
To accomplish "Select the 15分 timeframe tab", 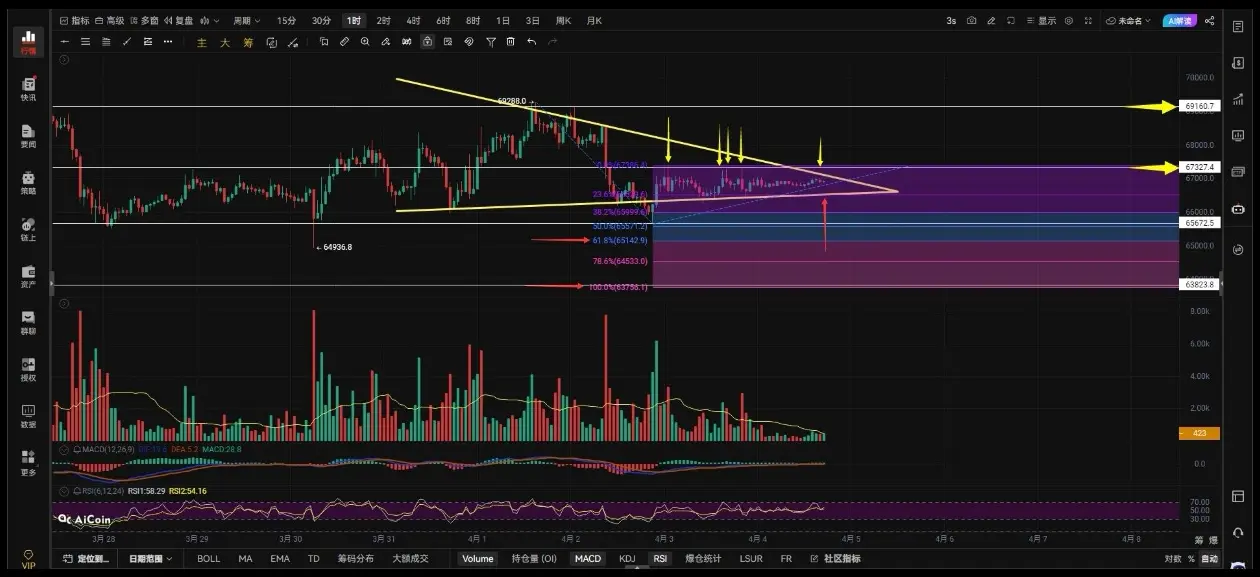I will [x=286, y=20].
